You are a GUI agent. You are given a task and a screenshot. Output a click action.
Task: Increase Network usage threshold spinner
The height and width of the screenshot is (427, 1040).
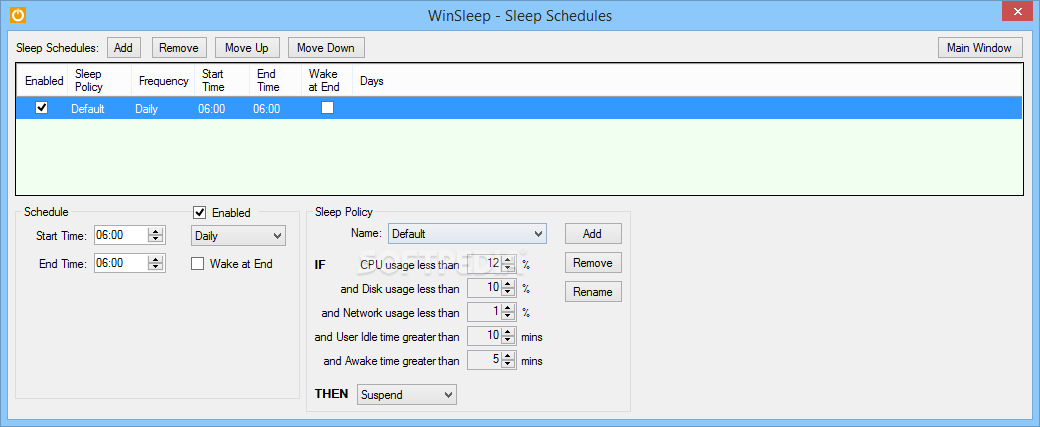pyautogui.click(x=508, y=308)
